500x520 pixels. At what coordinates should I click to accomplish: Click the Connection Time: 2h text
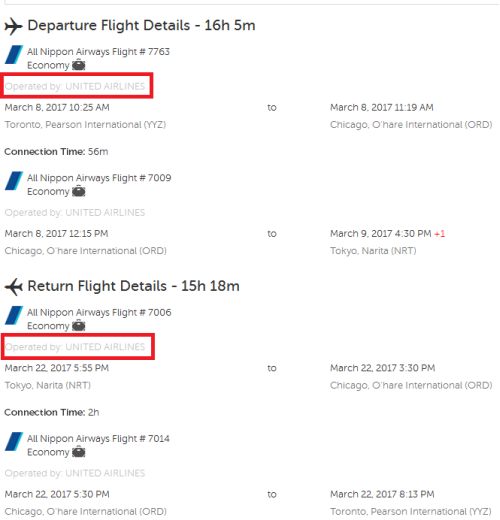pyautogui.click(x=52, y=412)
